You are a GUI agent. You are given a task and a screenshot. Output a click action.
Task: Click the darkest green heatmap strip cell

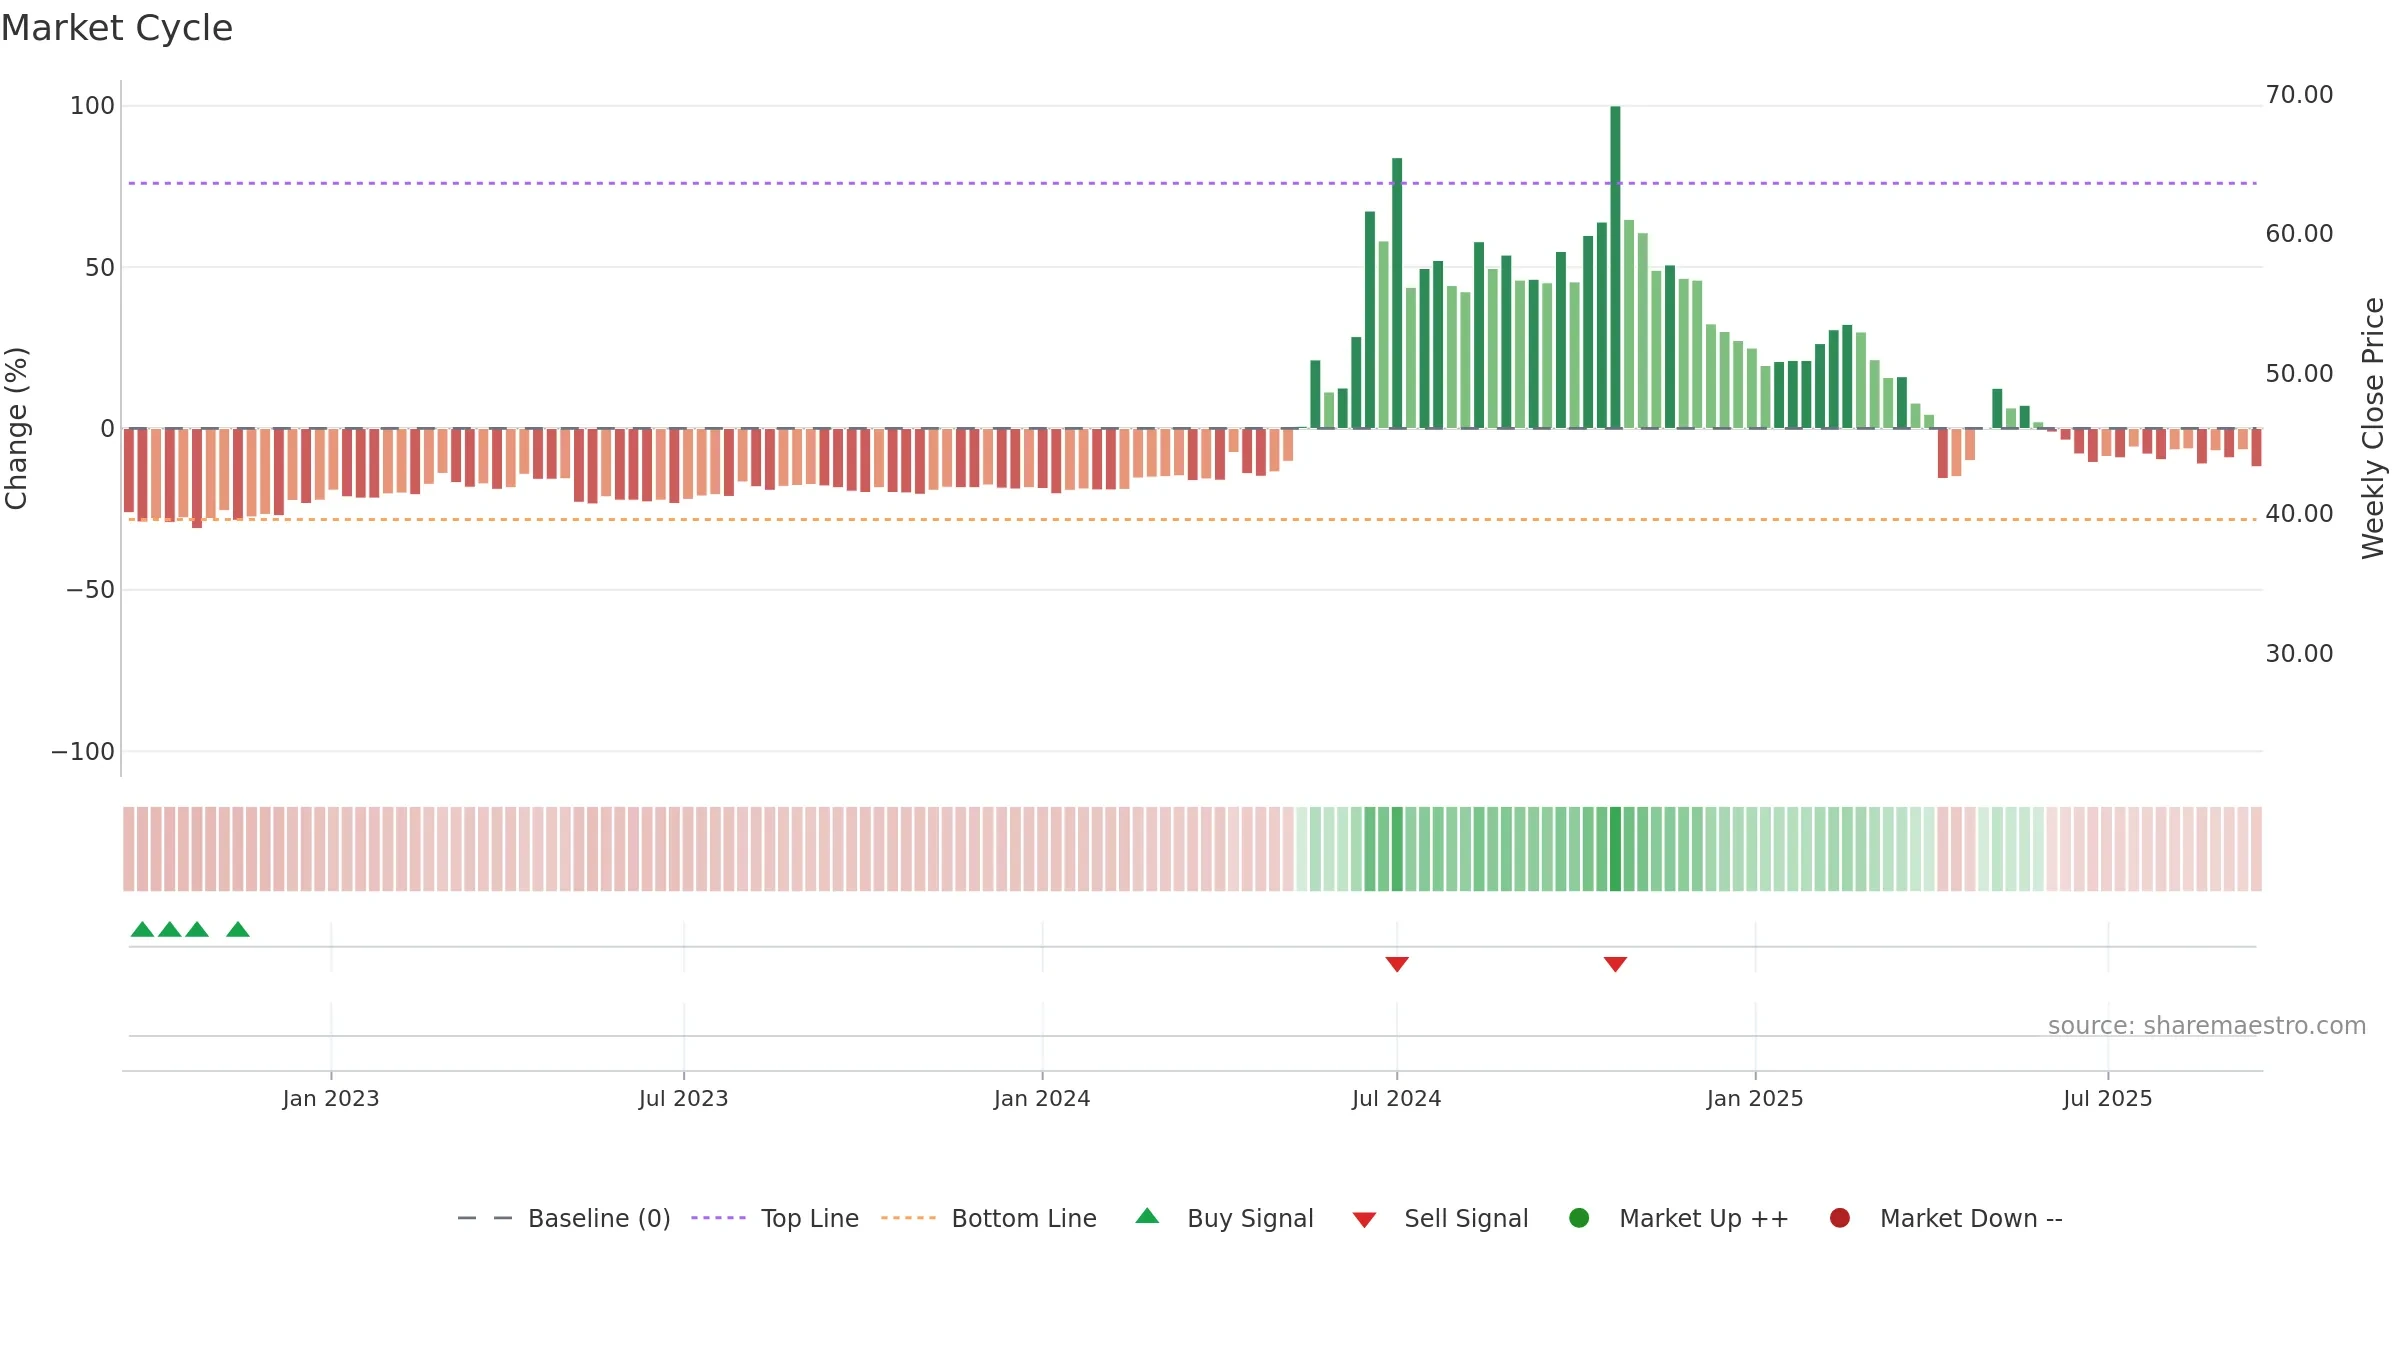[x=1615, y=849]
